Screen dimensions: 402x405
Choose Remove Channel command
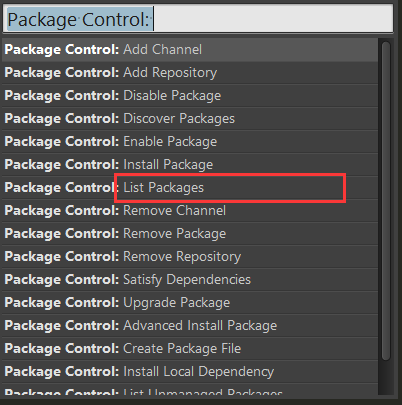point(190,211)
